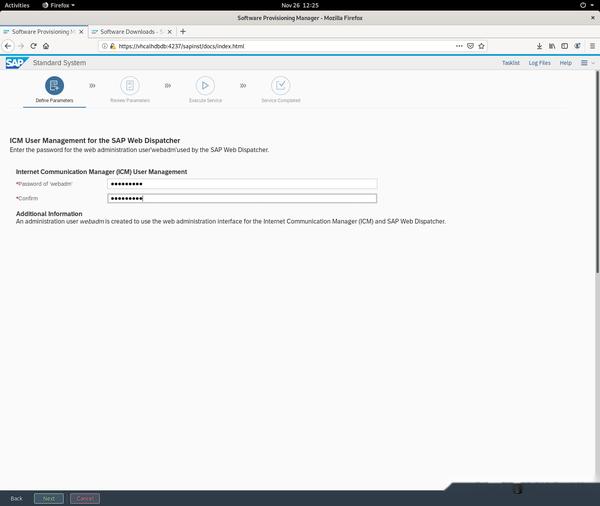
Task: Click the Execute Service step label
Action: click(205, 100)
